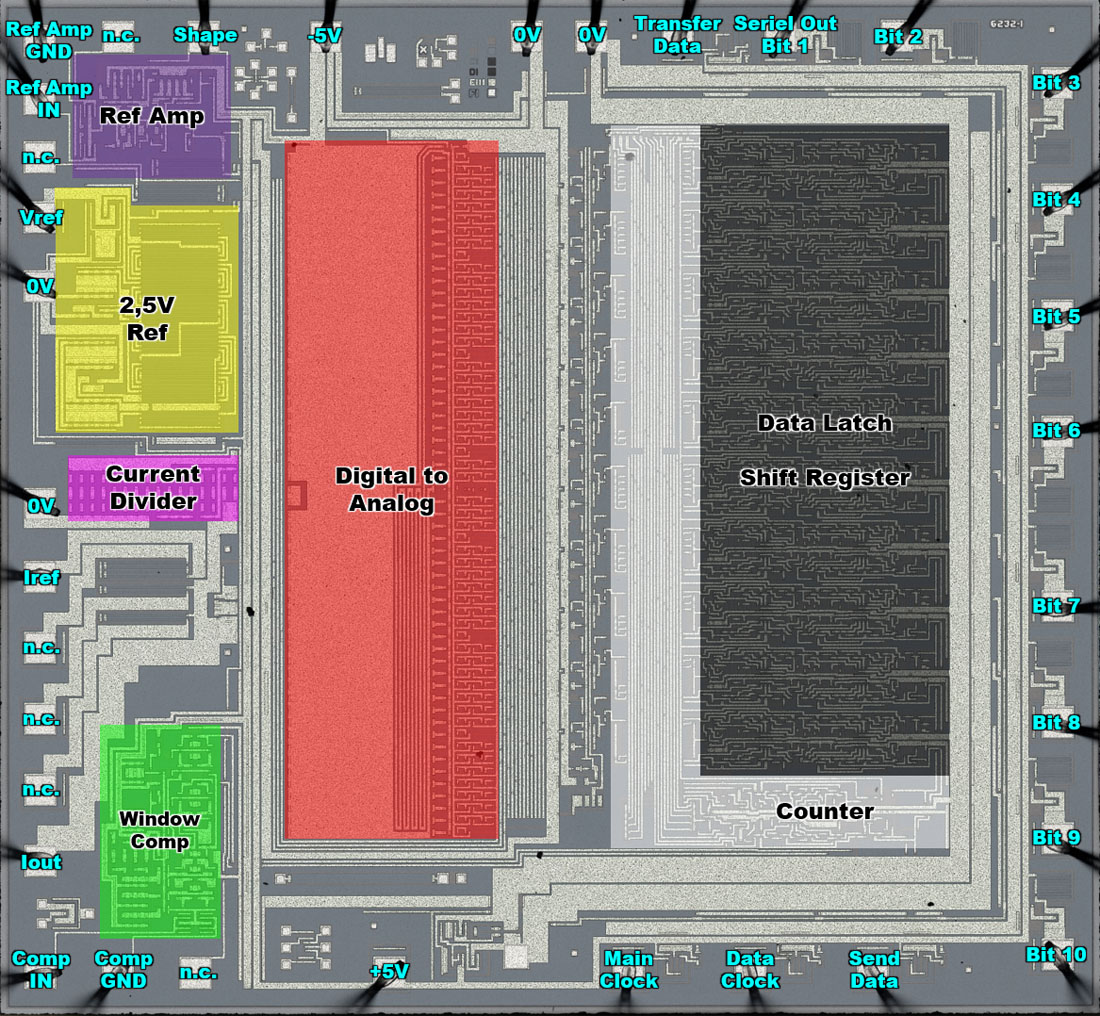Select the Ref Amp block

[150, 115]
